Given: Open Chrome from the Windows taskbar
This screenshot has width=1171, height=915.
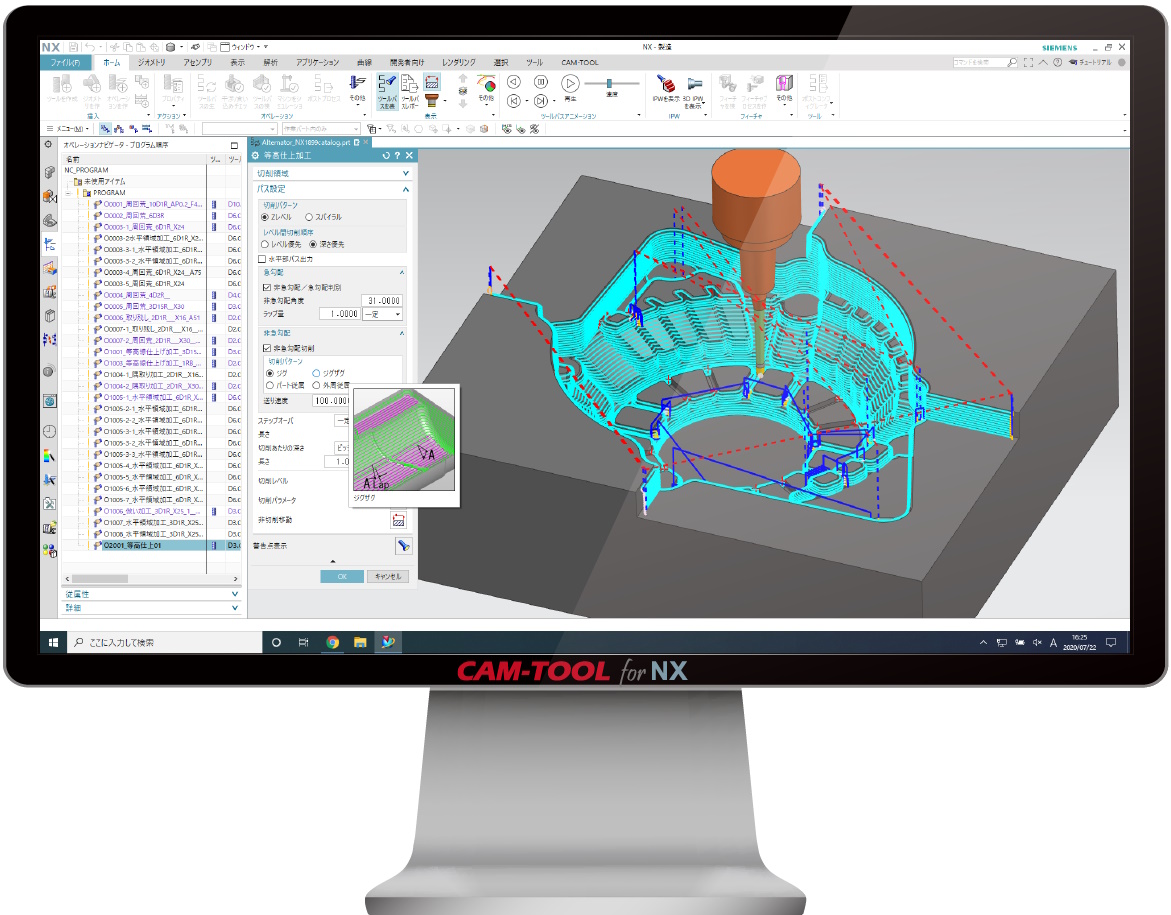Looking at the screenshot, I should (x=332, y=642).
